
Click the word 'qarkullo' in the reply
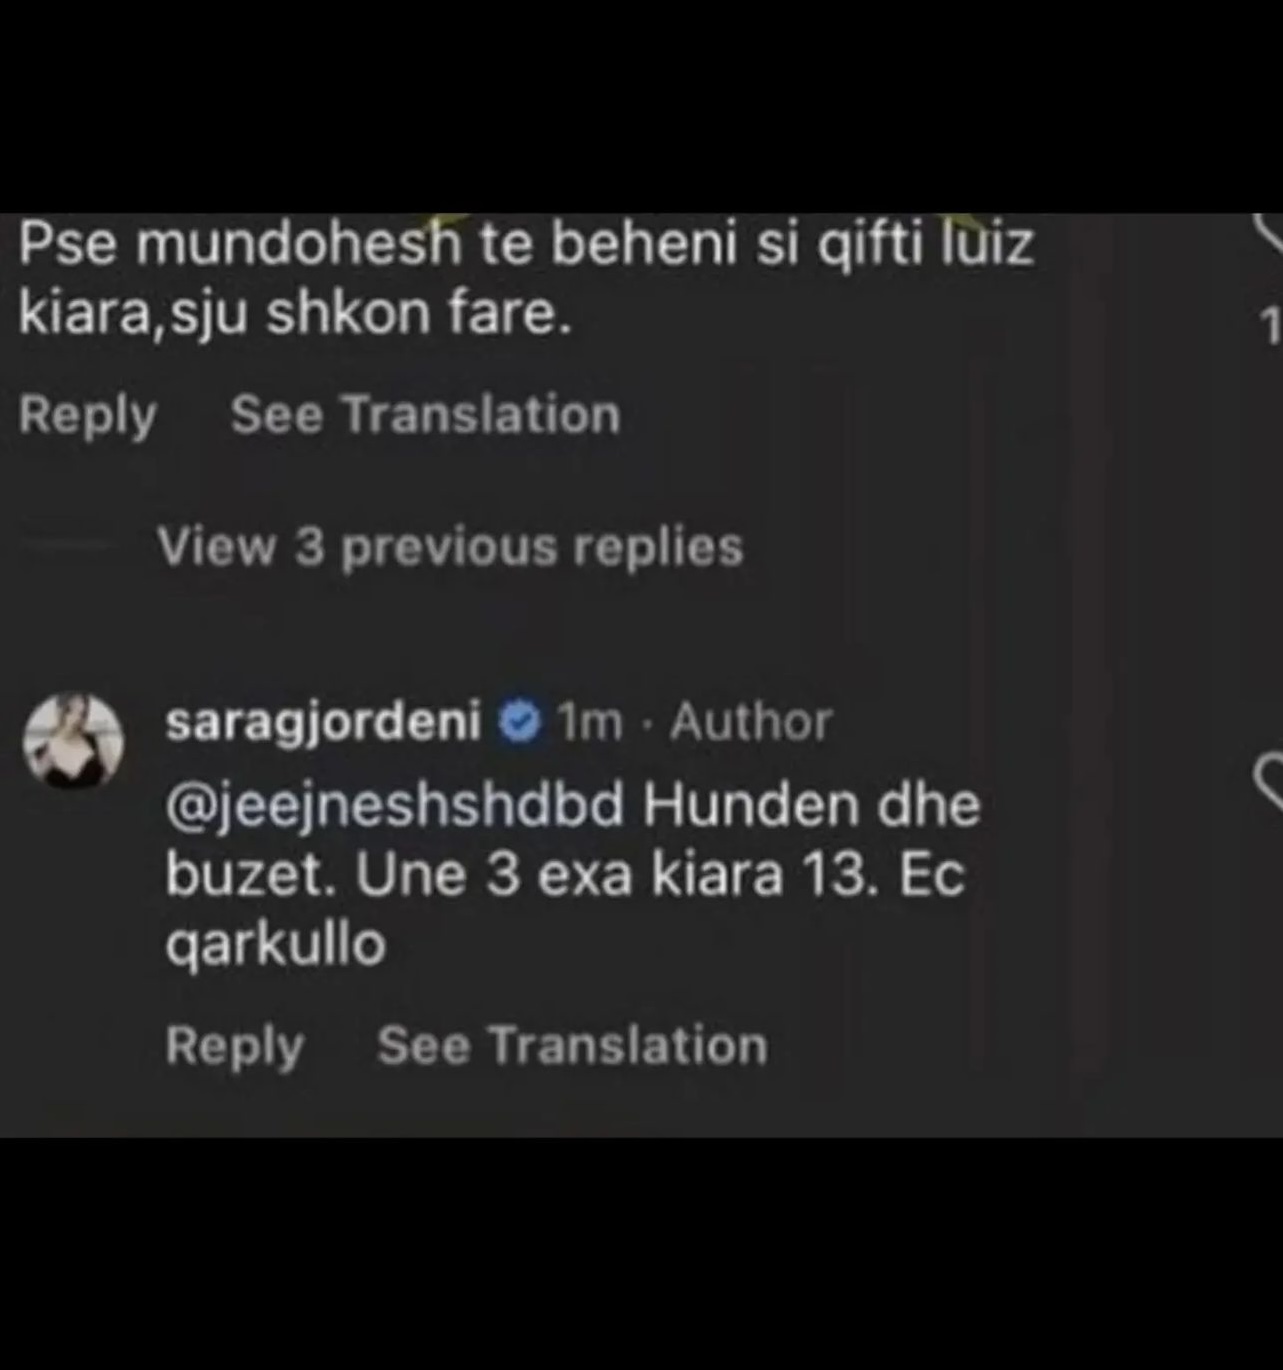point(275,946)
